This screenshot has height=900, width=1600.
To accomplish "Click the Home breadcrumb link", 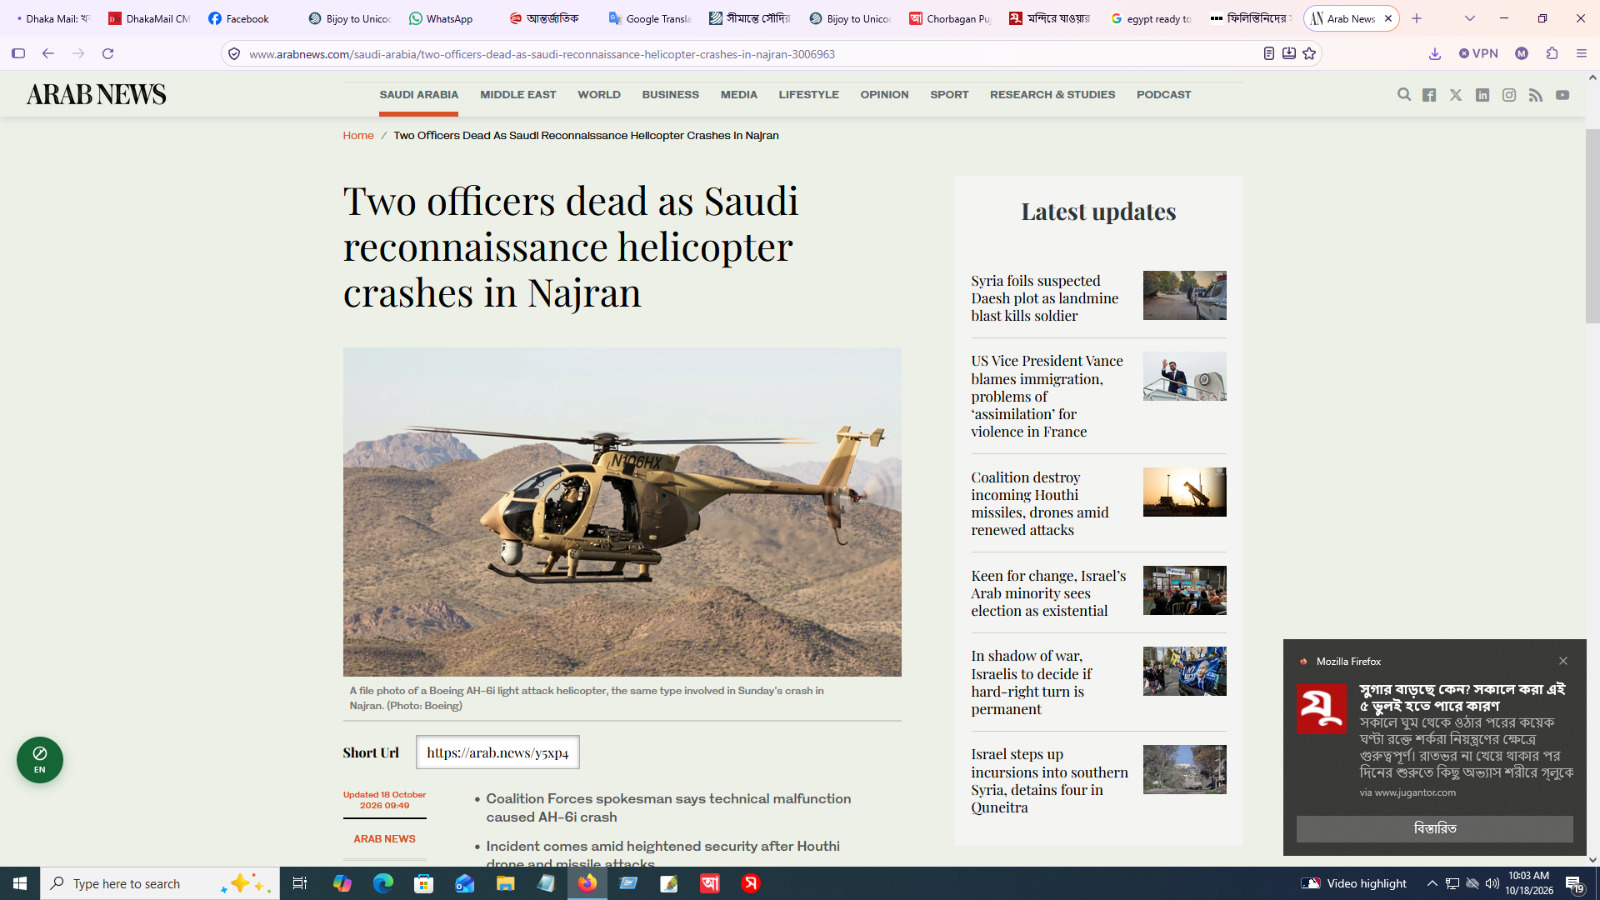I will [x=358, y=136].
